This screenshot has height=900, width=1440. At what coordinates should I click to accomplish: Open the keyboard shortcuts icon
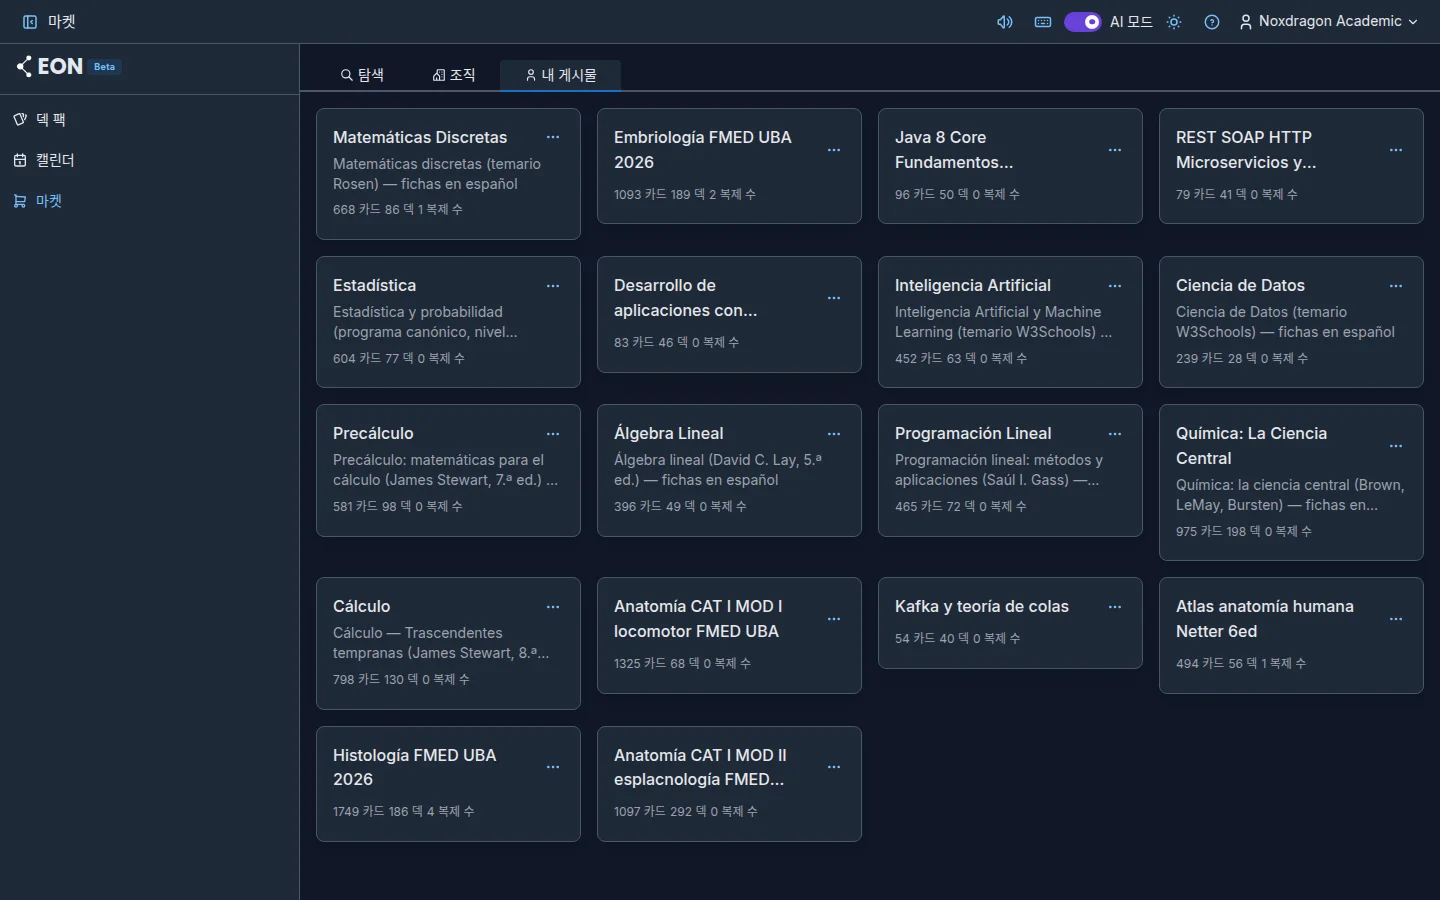(x=1043, y=22)
